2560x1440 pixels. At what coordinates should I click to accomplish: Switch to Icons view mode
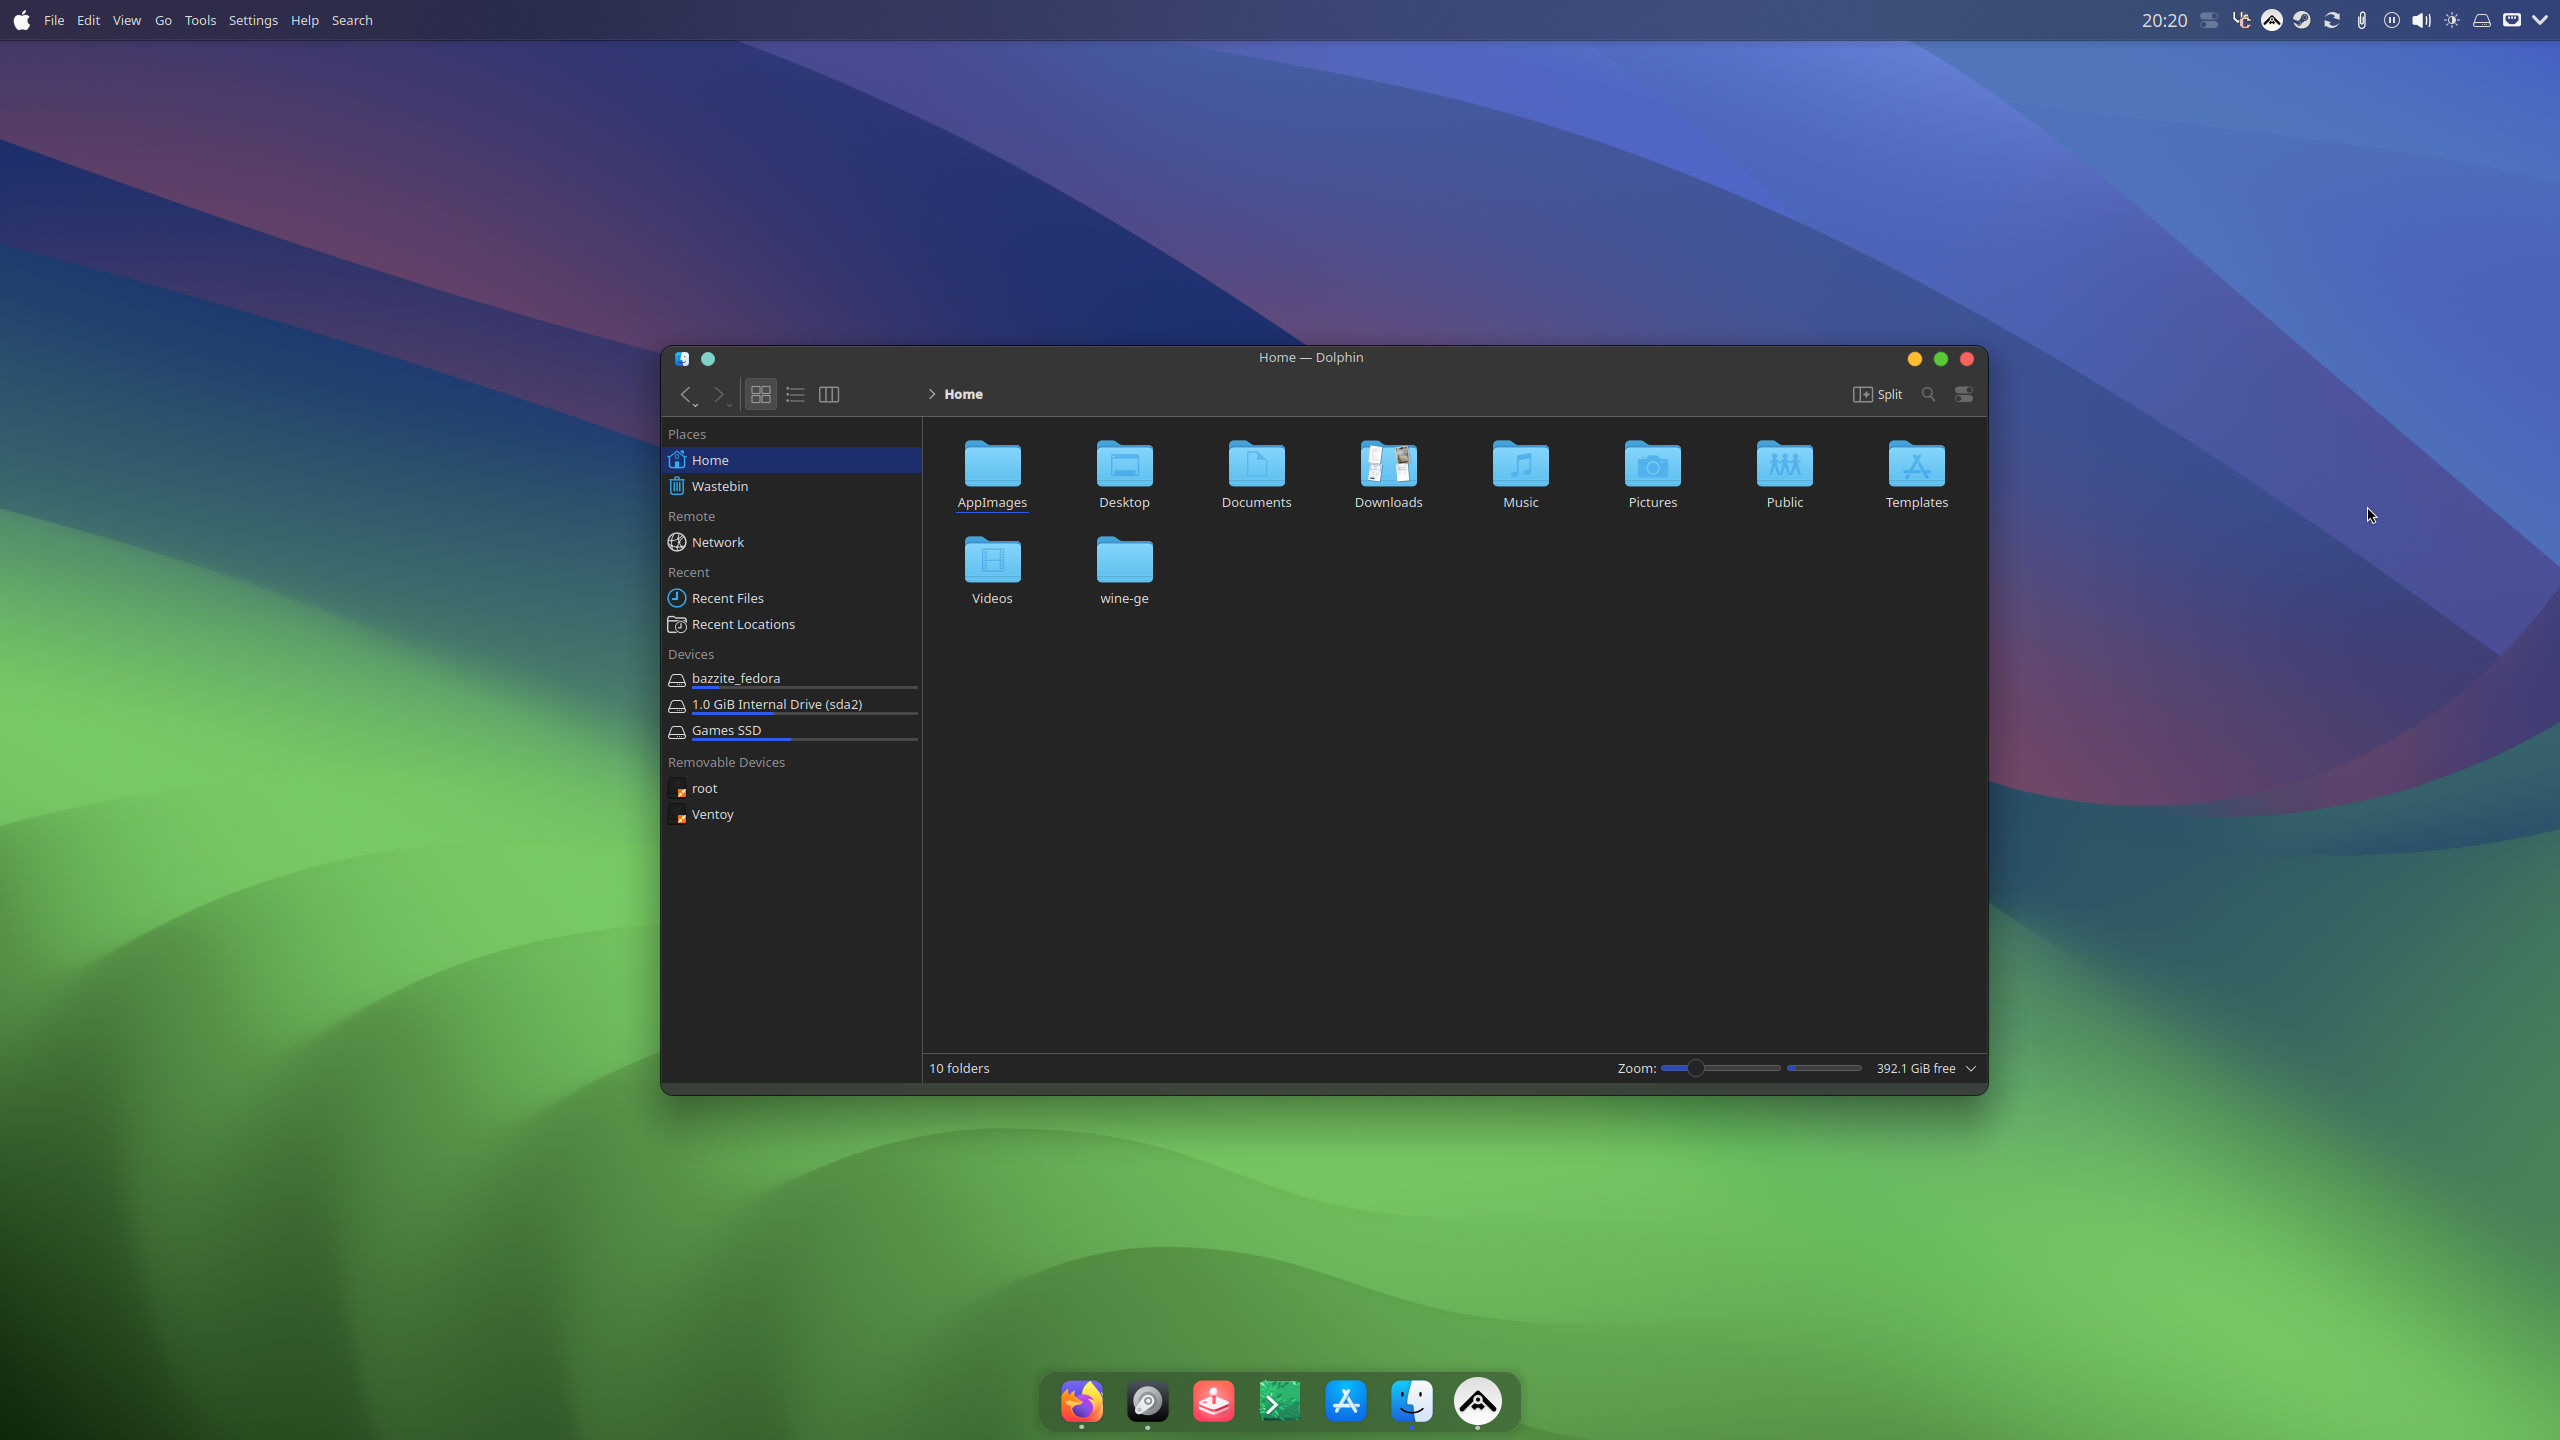point(760,394)
